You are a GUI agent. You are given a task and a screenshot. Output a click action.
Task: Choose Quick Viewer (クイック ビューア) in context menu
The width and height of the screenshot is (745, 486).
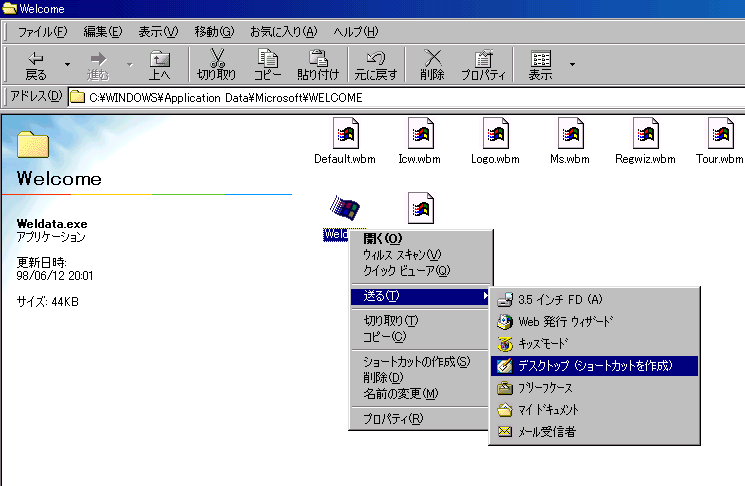point(420,271)
